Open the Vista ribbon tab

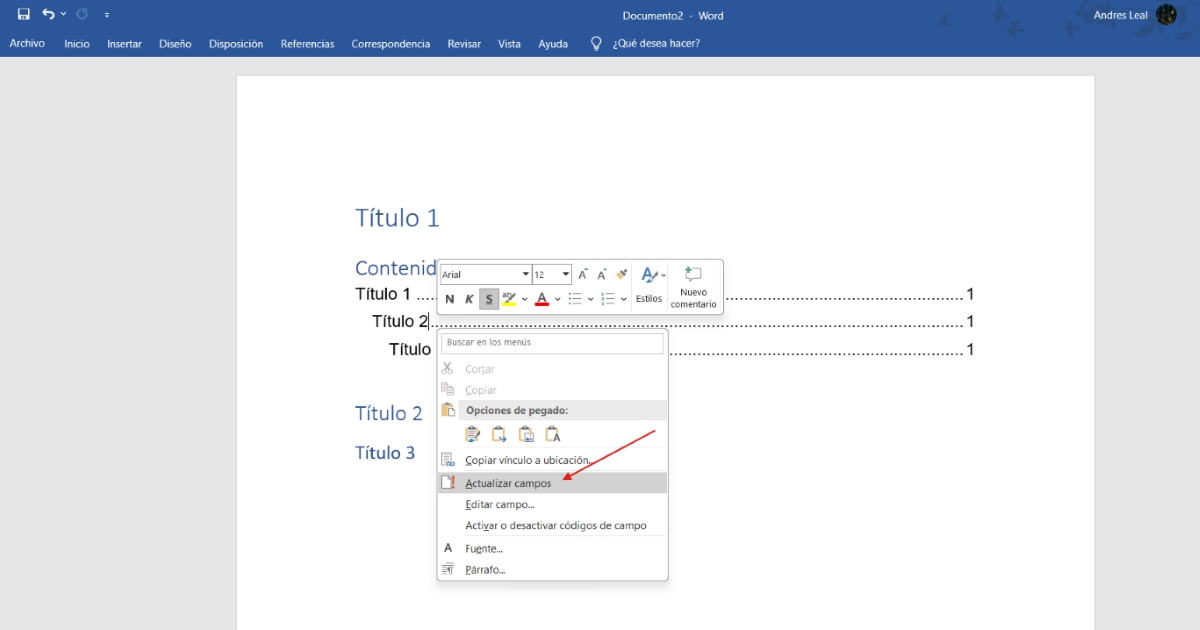click(509, 44)
